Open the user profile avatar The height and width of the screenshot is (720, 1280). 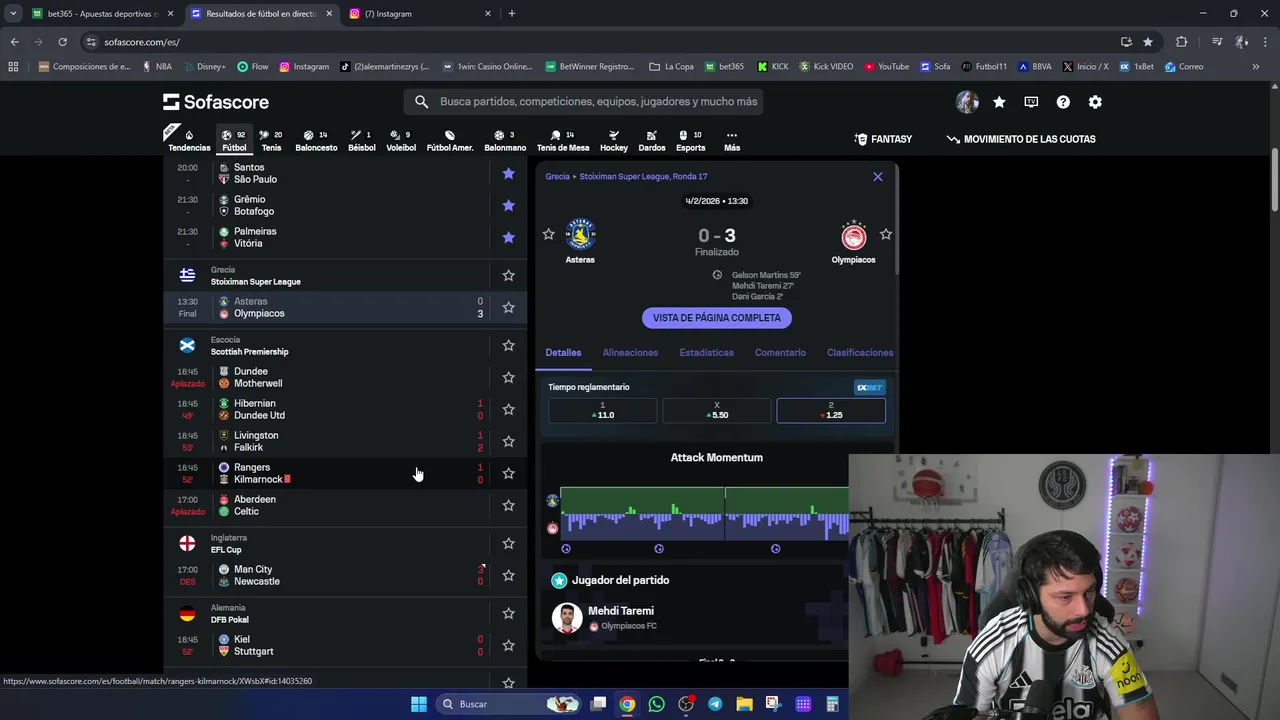967,102
